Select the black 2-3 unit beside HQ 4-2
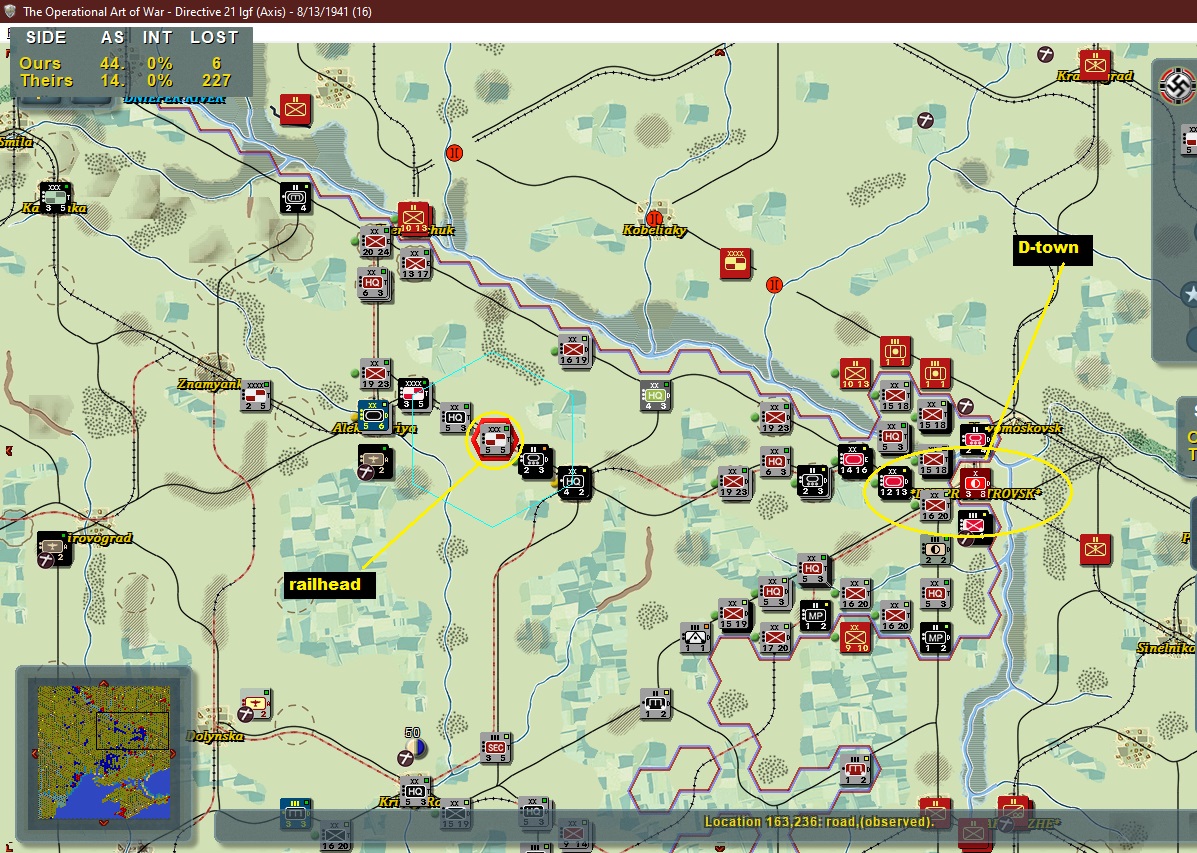 coord(534,460)
